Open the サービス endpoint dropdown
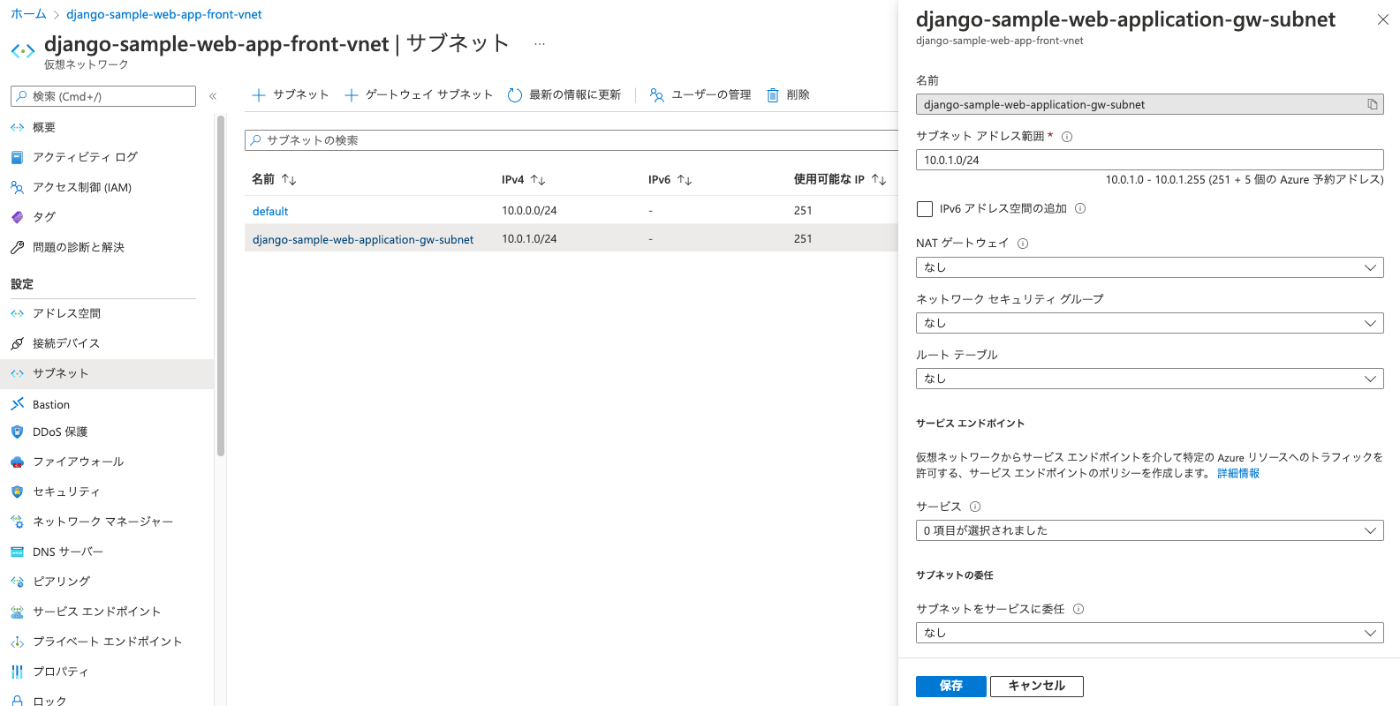The width and height of the screenshot is (1400, 706). pyautogui.click(x=1150, y=531)
